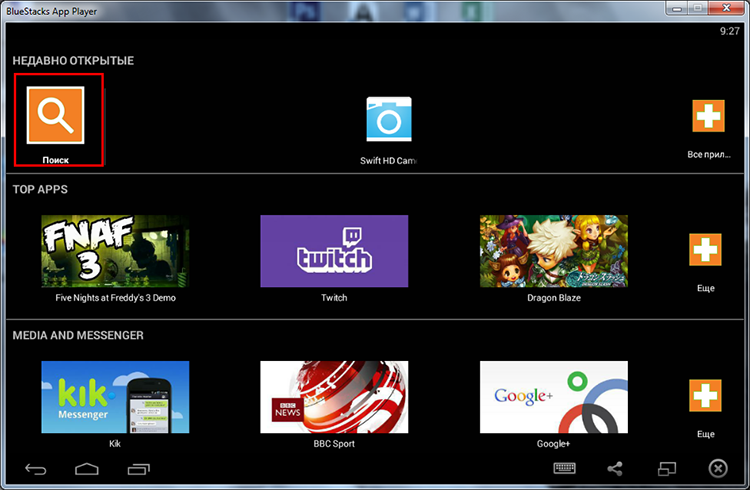
Task: Tap the Android back arrow icon
Action: (x=36, y=469)
